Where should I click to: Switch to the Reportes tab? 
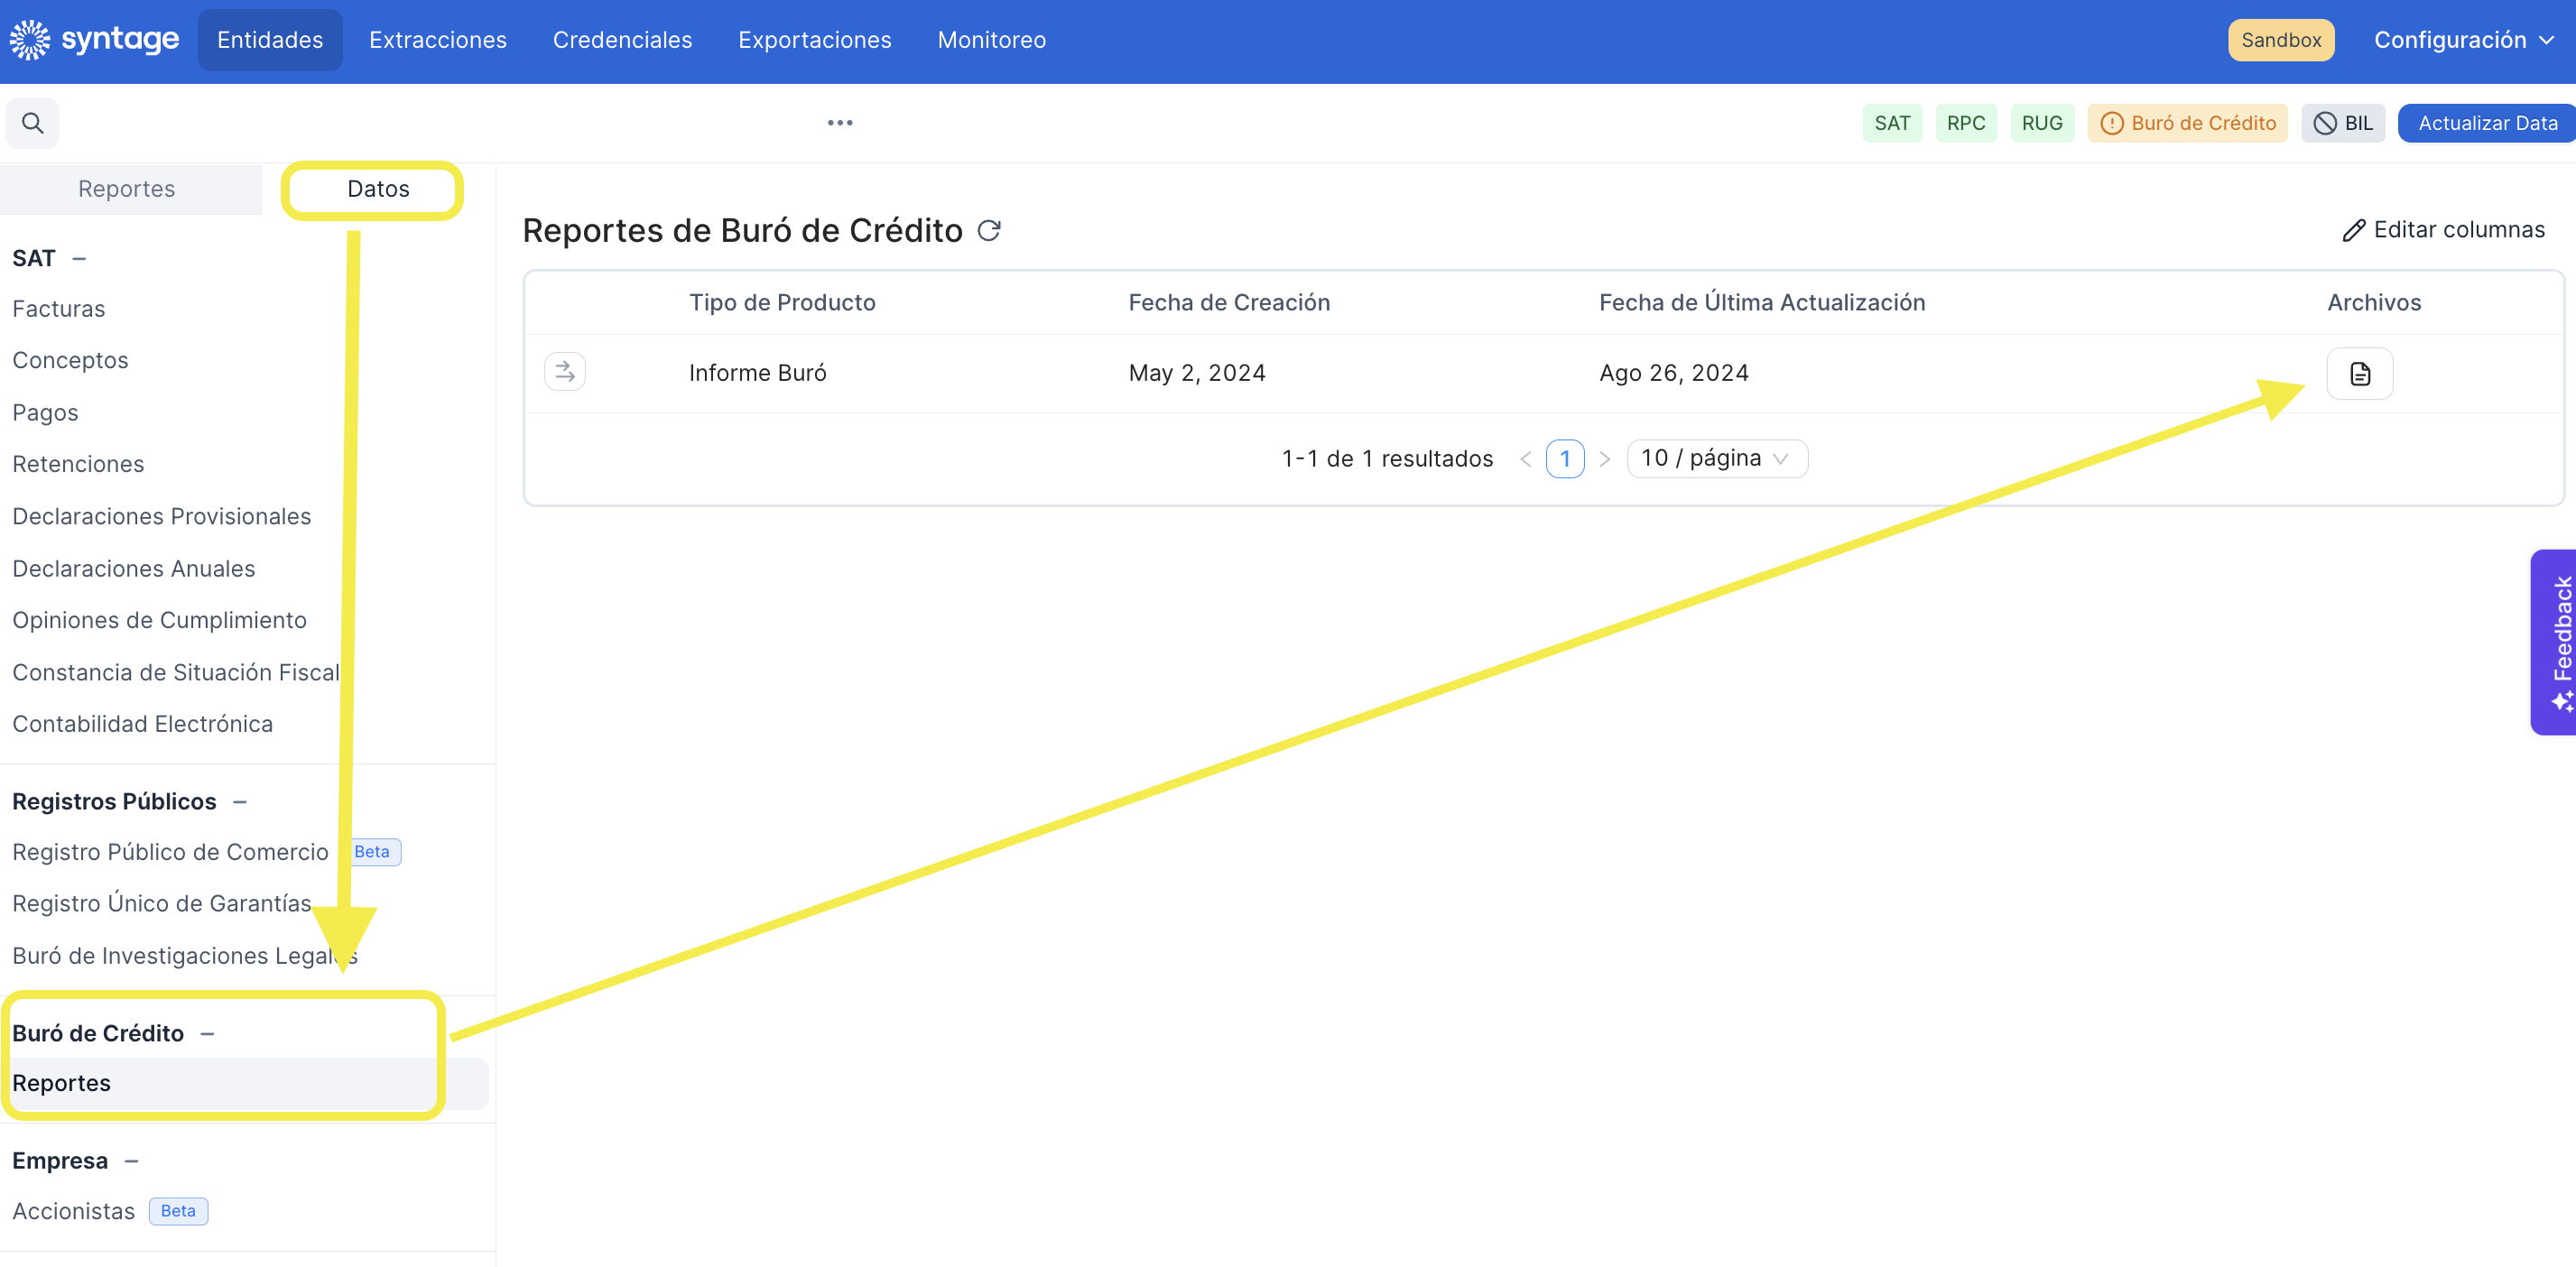tap(127, 189)
